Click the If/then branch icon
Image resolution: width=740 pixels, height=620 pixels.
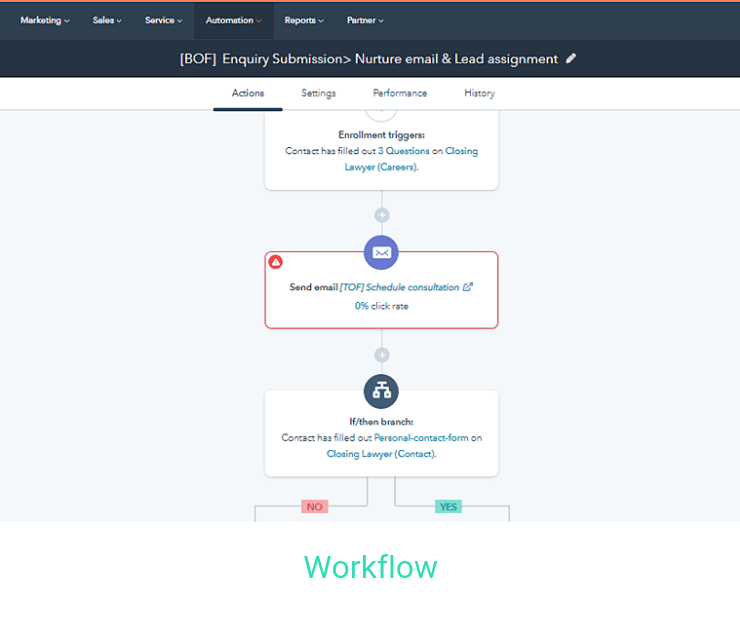(x=381, y=391)
